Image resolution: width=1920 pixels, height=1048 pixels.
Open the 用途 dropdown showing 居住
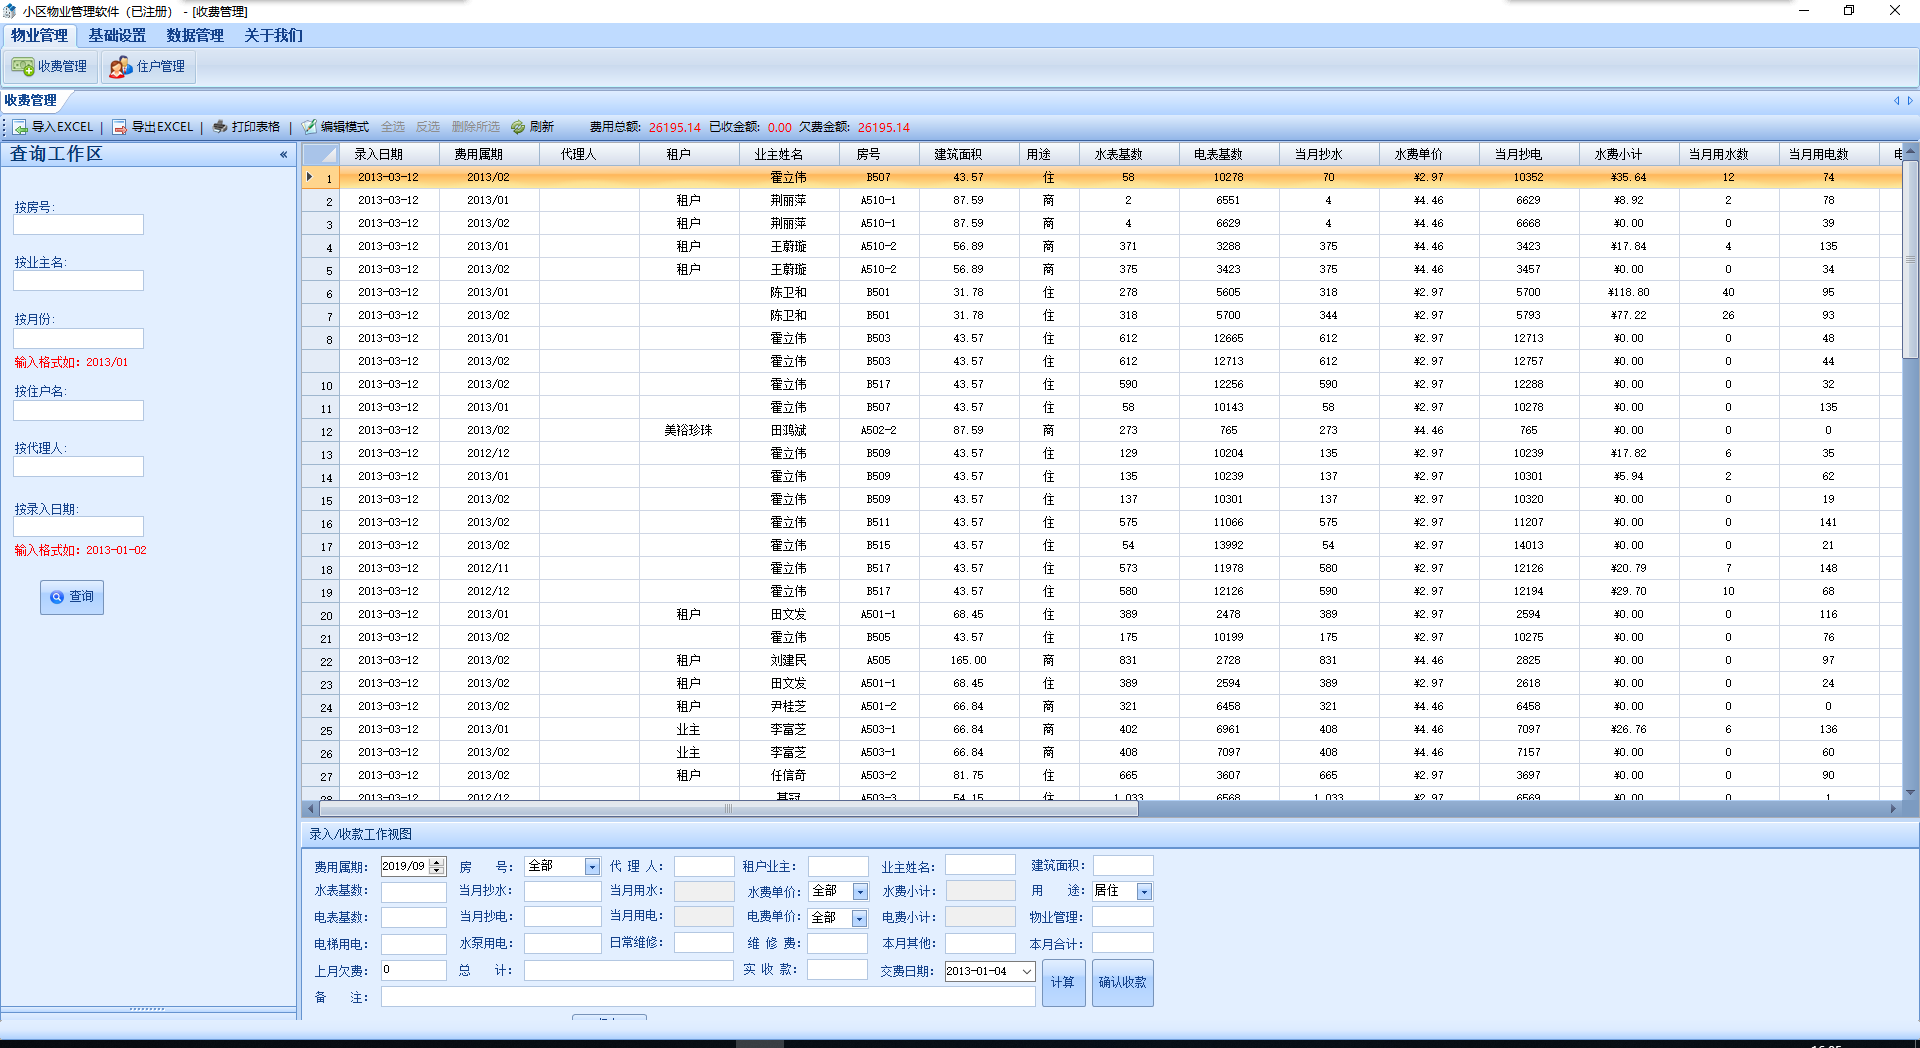(x=1144, y=892)
